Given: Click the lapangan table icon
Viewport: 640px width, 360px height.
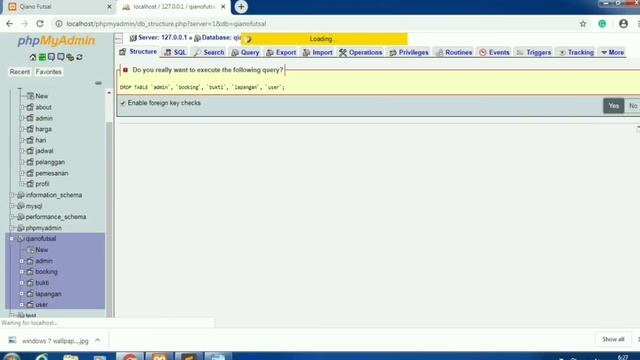Looking at the screenshot, I should pyautogui.click(x=30, y=293).
